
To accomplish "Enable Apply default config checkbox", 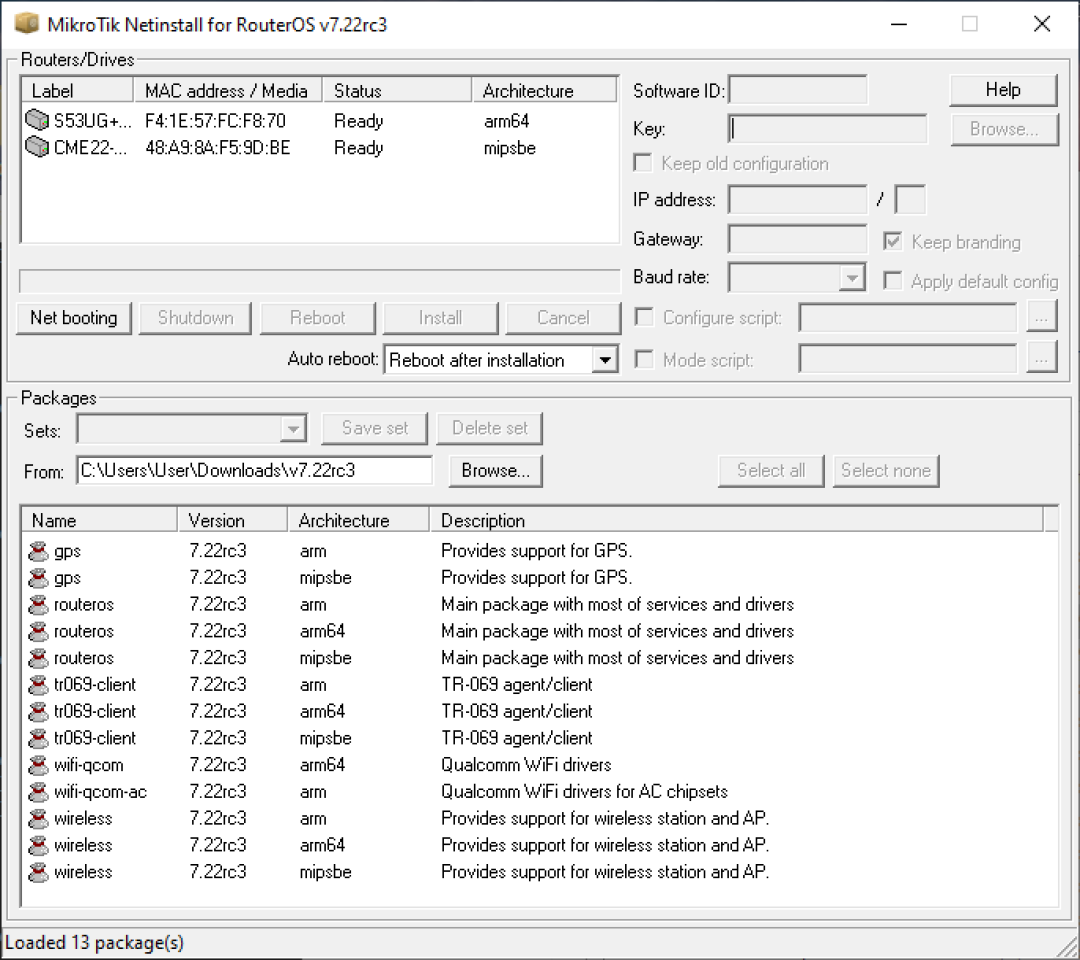I will tap(893, 281).
